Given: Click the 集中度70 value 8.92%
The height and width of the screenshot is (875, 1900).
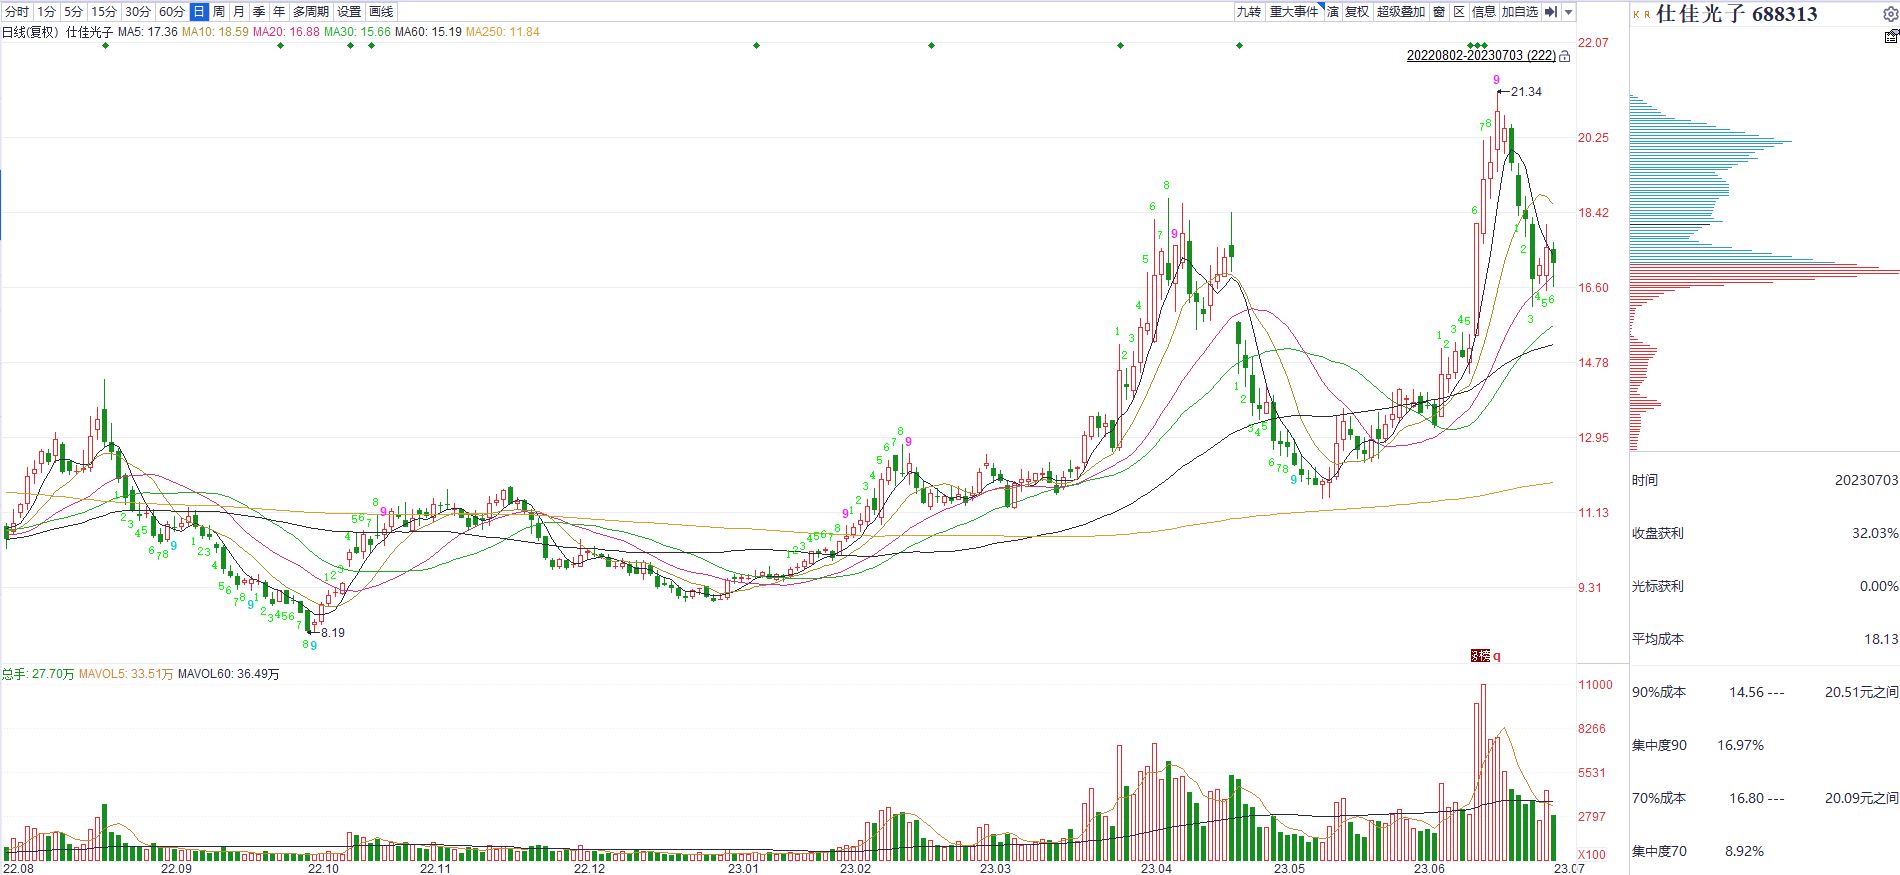Looking at the screenshot, I should [1744, 851].
